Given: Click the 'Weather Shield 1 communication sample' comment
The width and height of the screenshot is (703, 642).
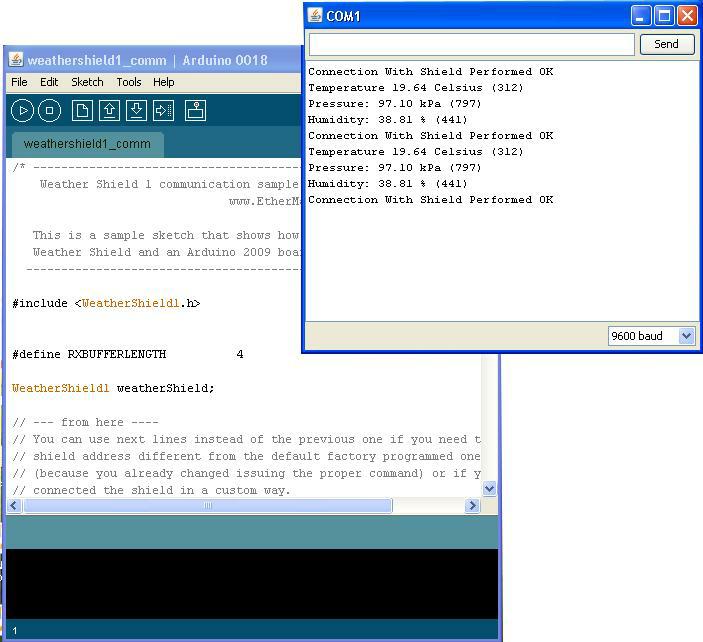Looking at the screenshot, I should pos(169,184).
